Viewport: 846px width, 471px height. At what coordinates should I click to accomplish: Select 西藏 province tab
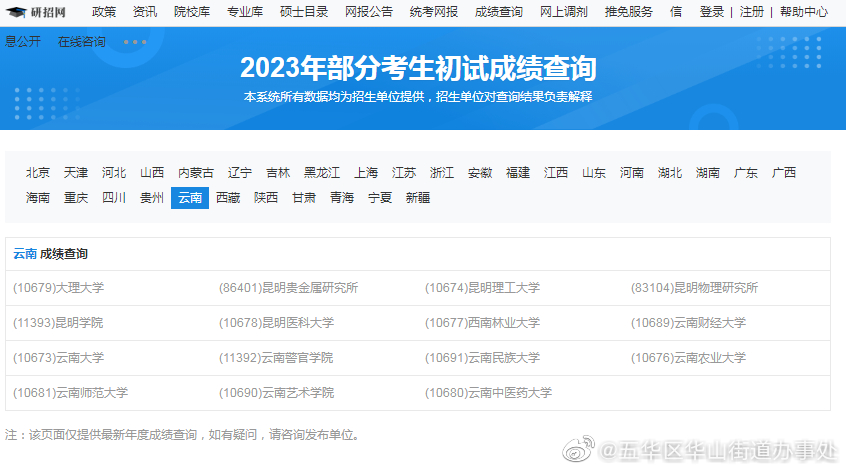228,198
